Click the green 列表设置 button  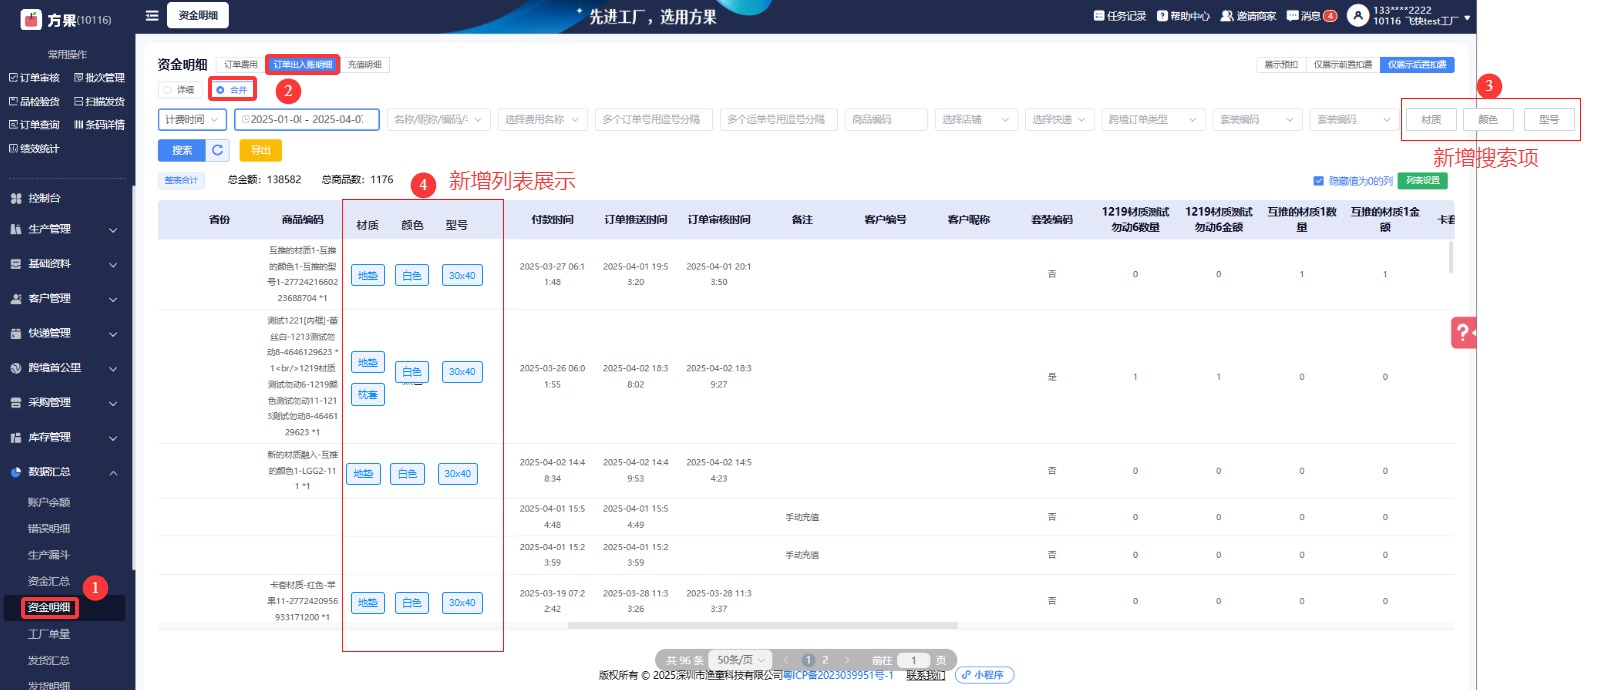click(x=1422, y=181)
